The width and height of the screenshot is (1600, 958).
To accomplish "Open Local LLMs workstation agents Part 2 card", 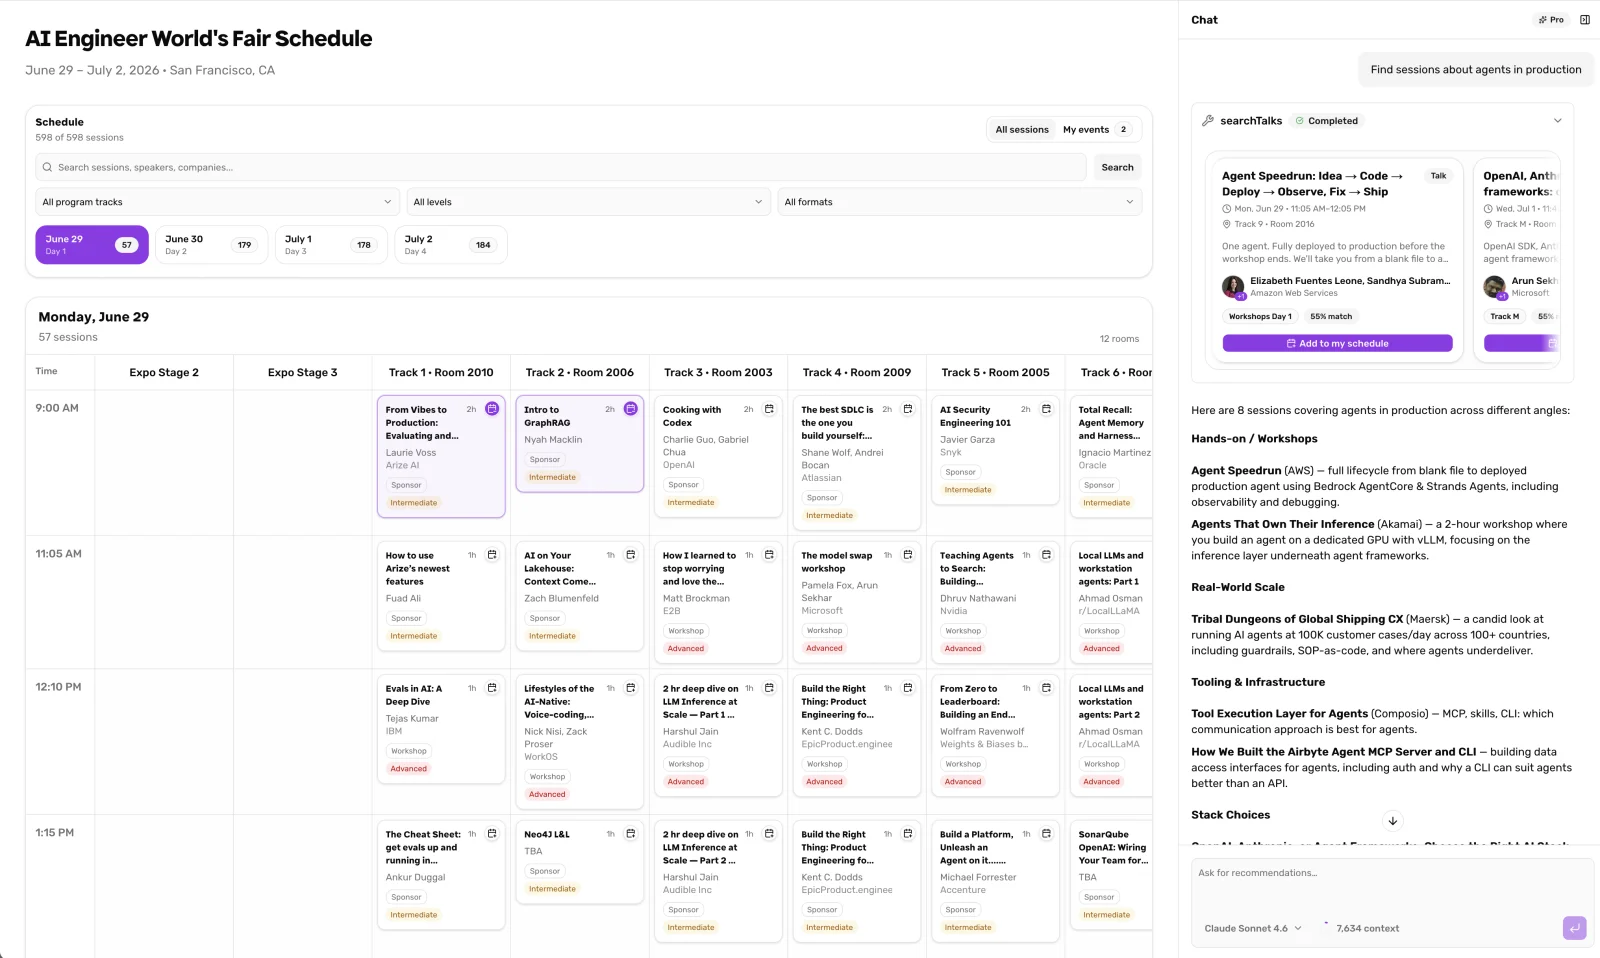I will pos(1109,735).
